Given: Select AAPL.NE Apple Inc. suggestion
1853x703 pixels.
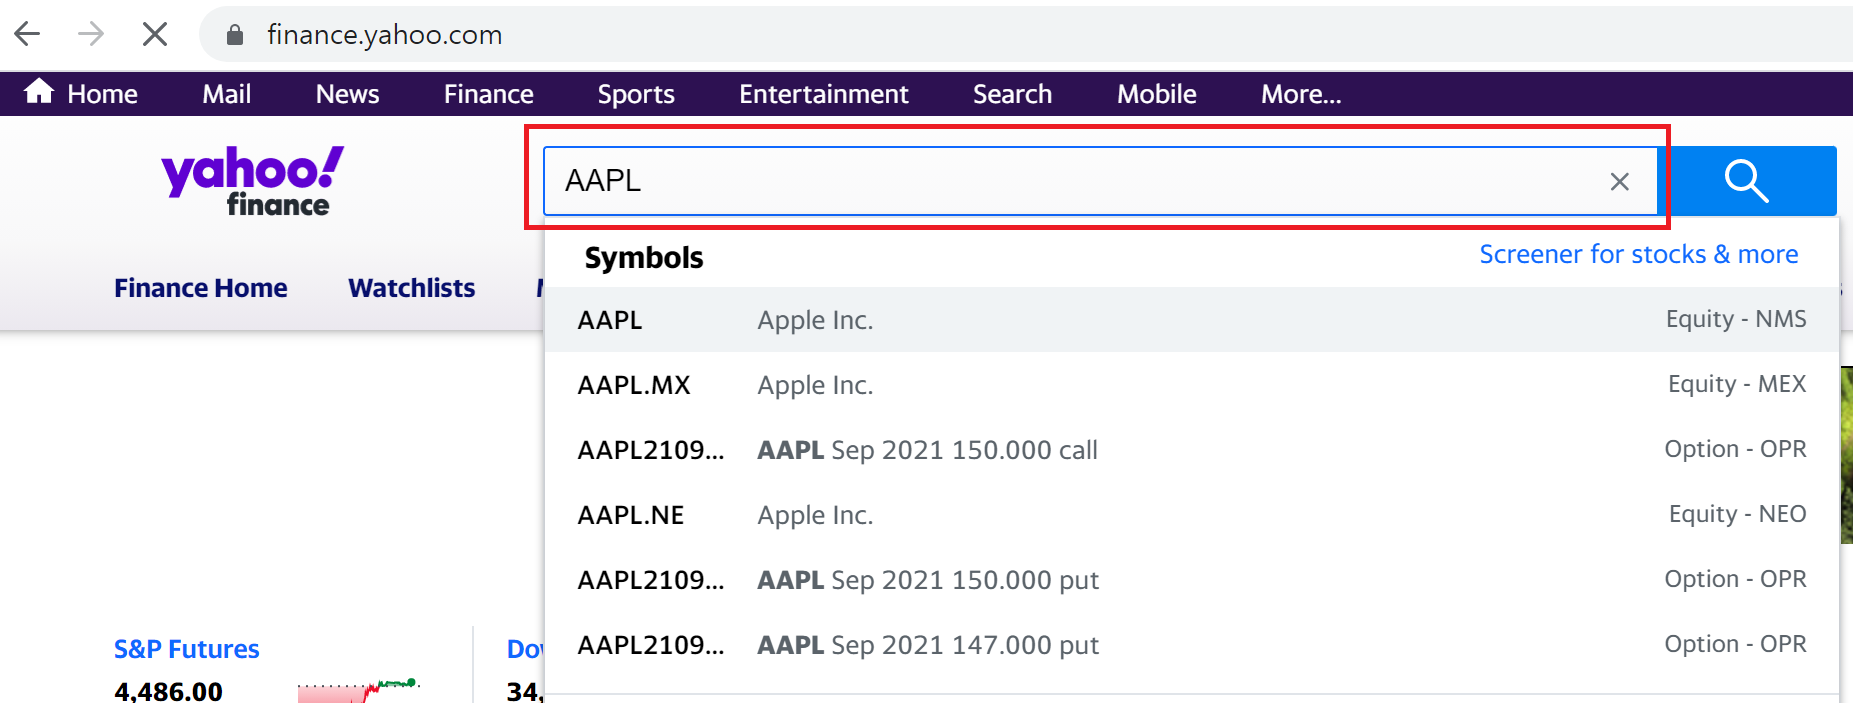Looking at the screenshot, I should pos(1192,515).
